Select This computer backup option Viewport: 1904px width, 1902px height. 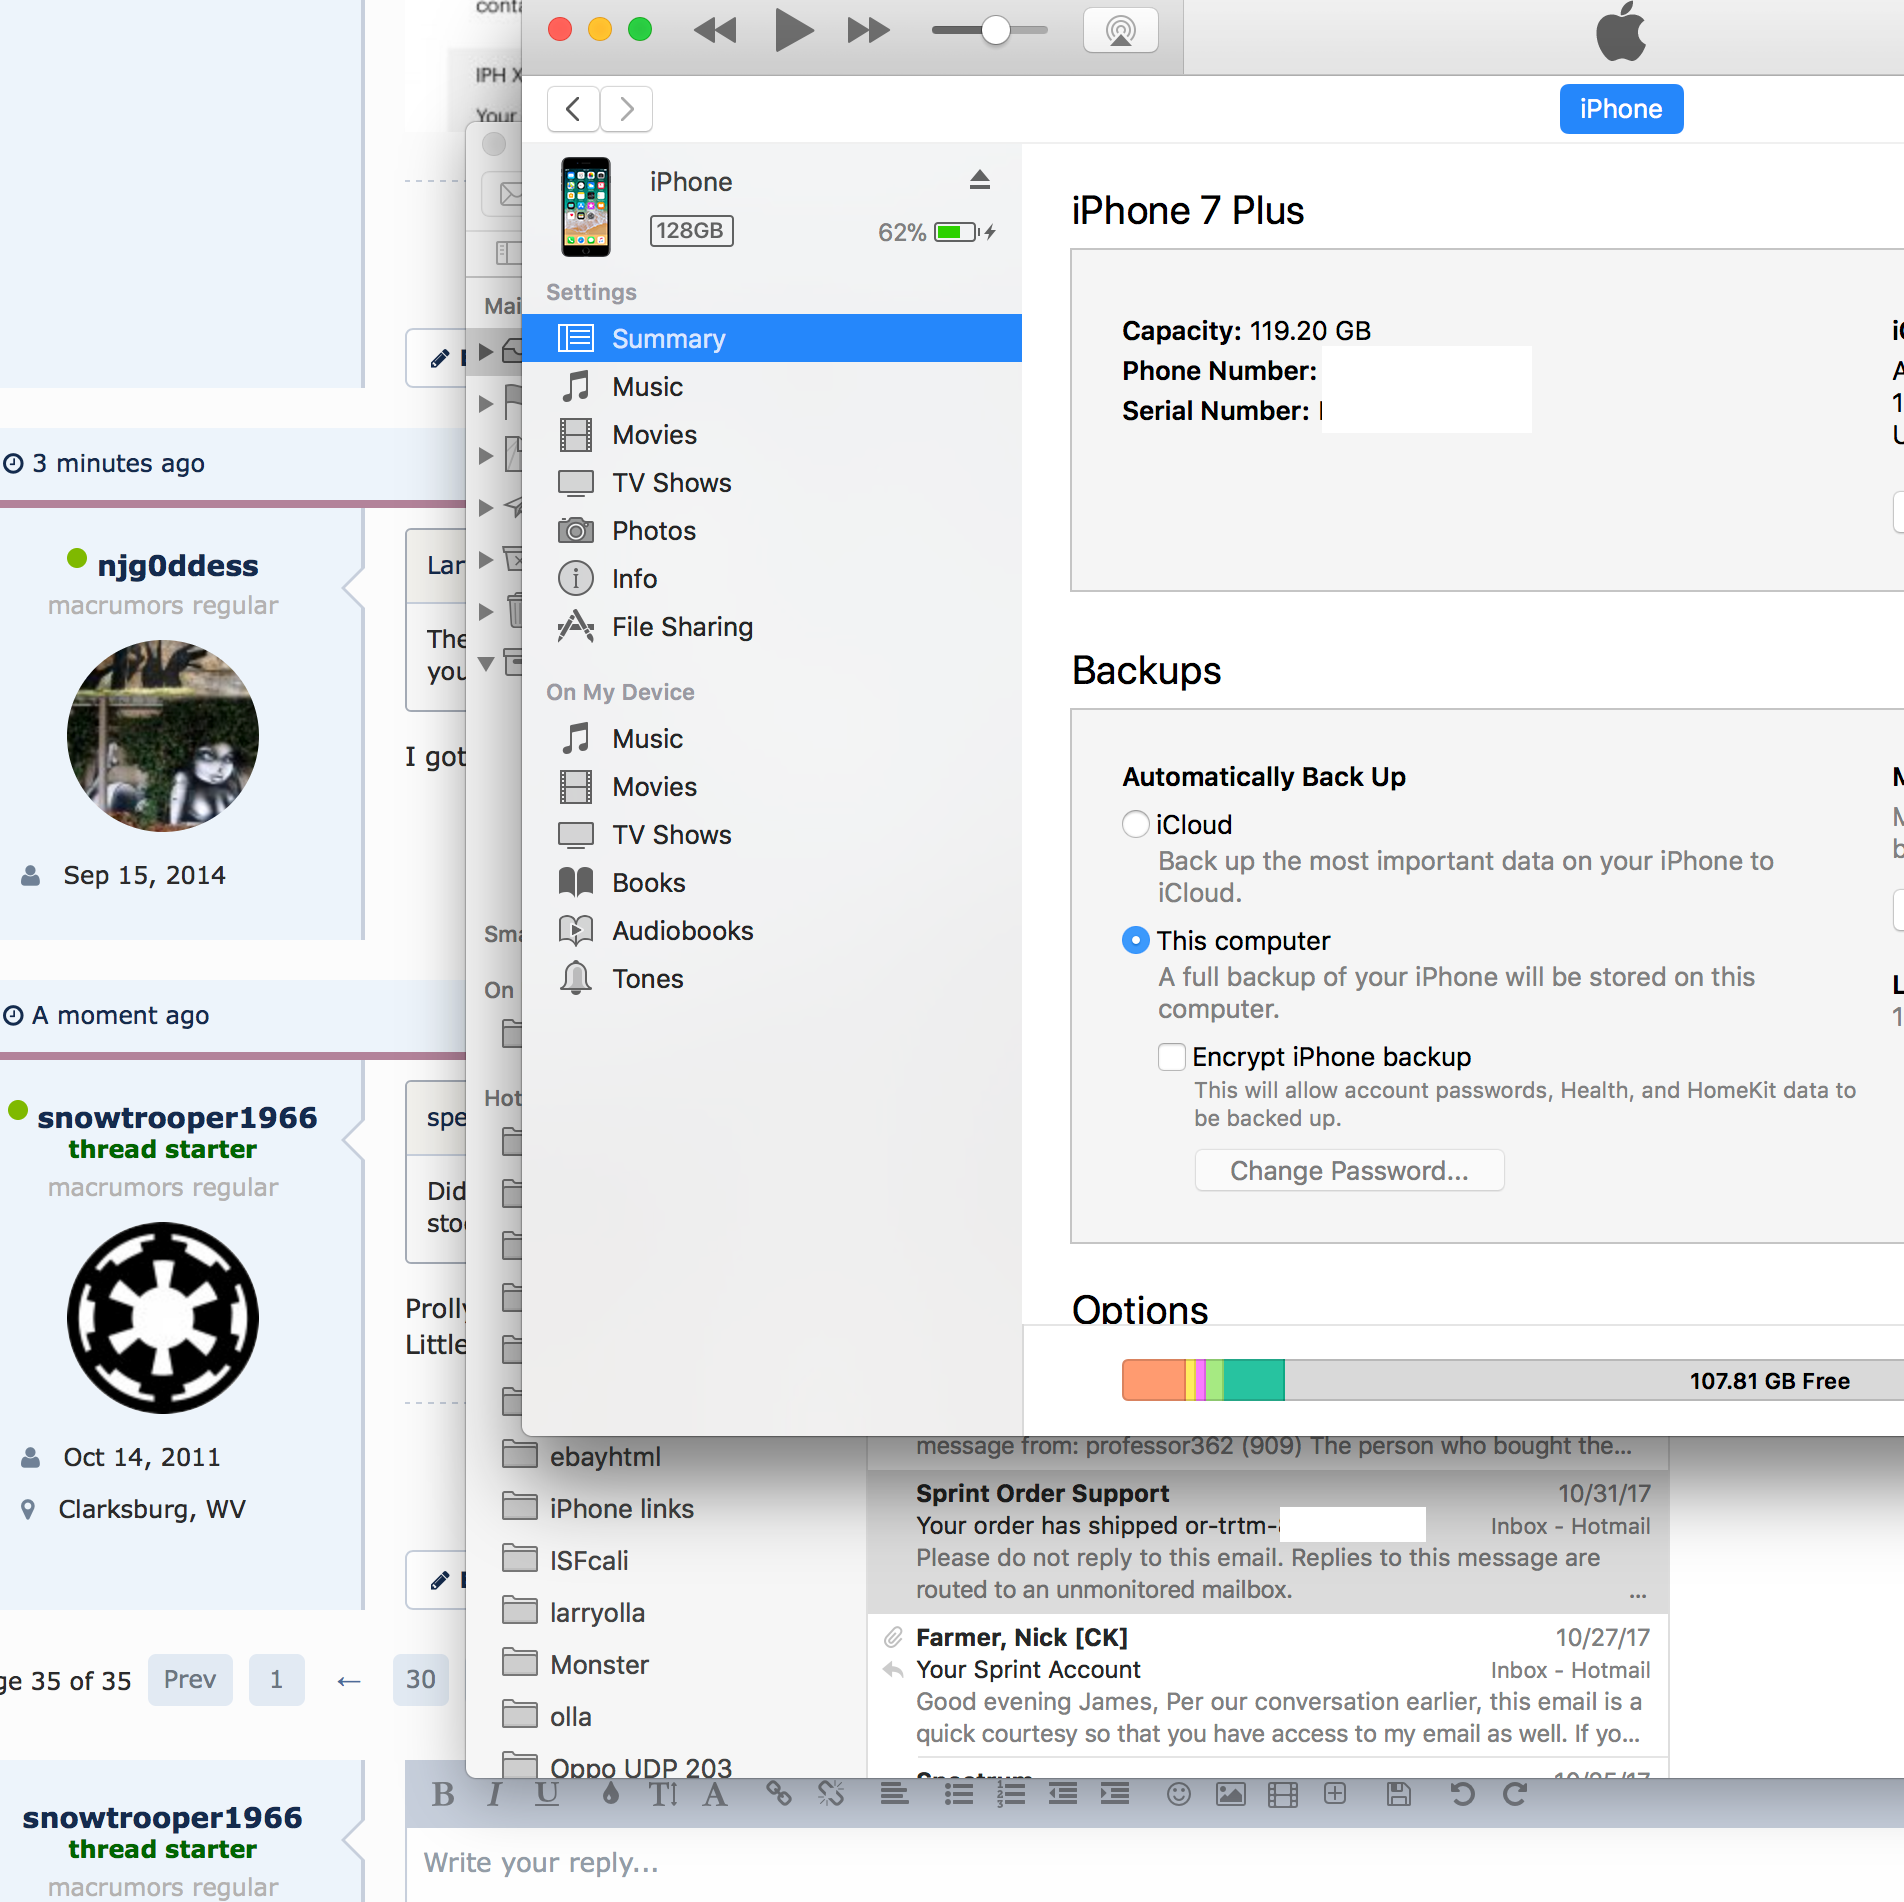click(1136, 941)
